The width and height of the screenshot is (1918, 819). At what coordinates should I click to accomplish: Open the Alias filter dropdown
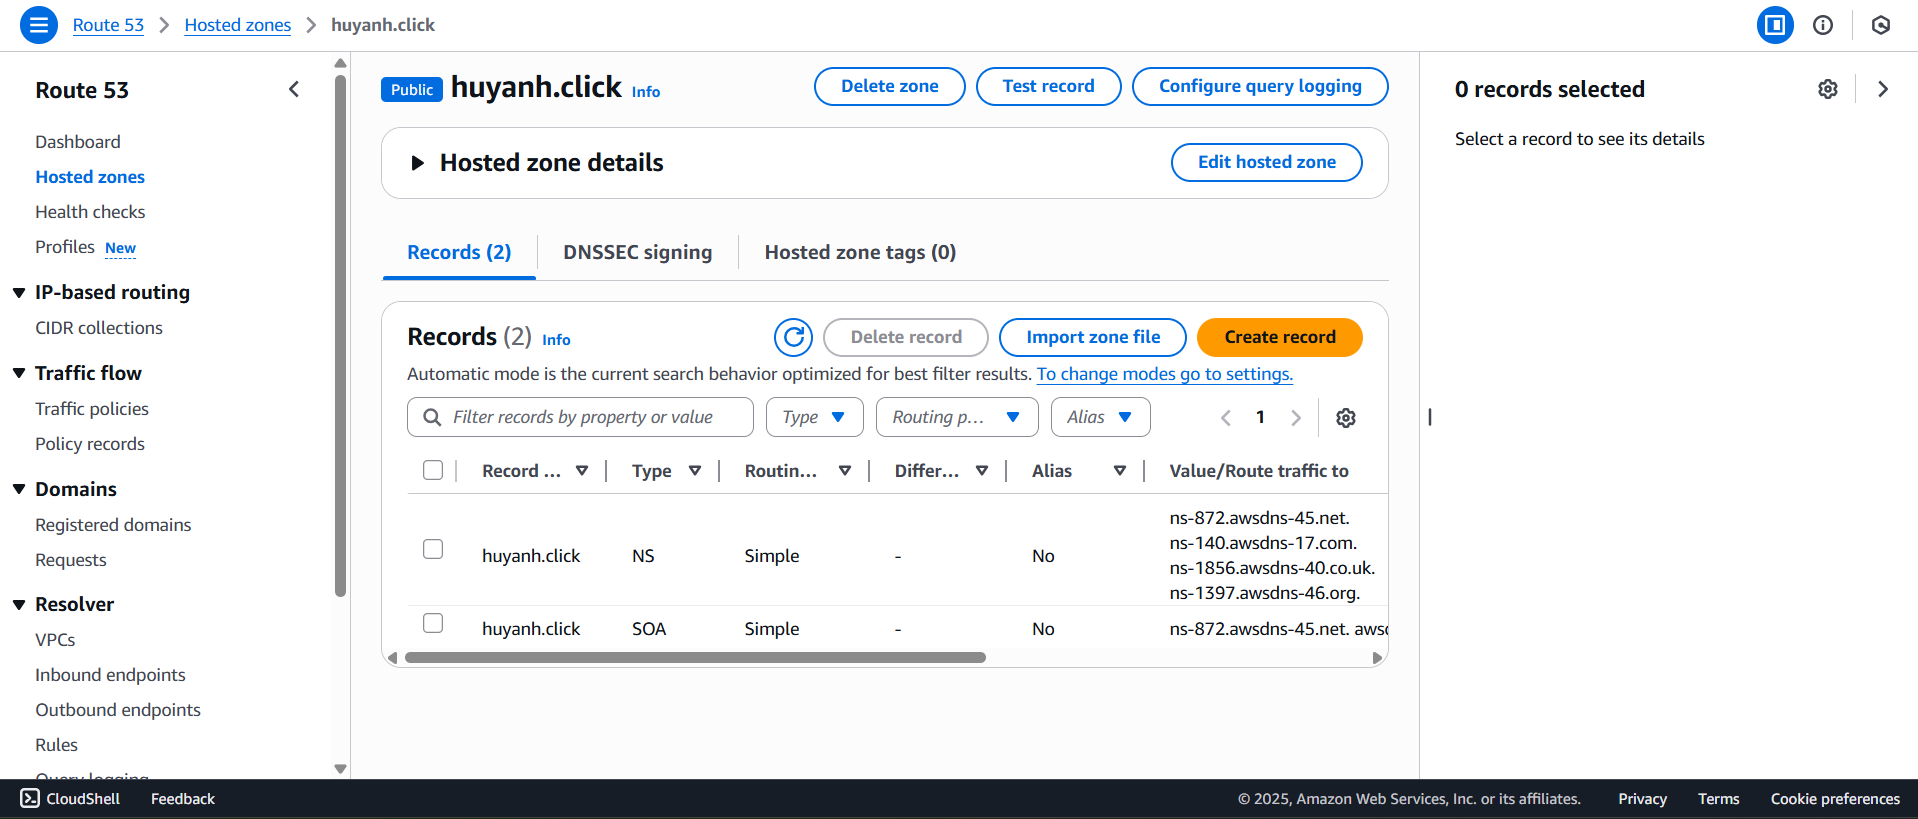coord(1100,417)
